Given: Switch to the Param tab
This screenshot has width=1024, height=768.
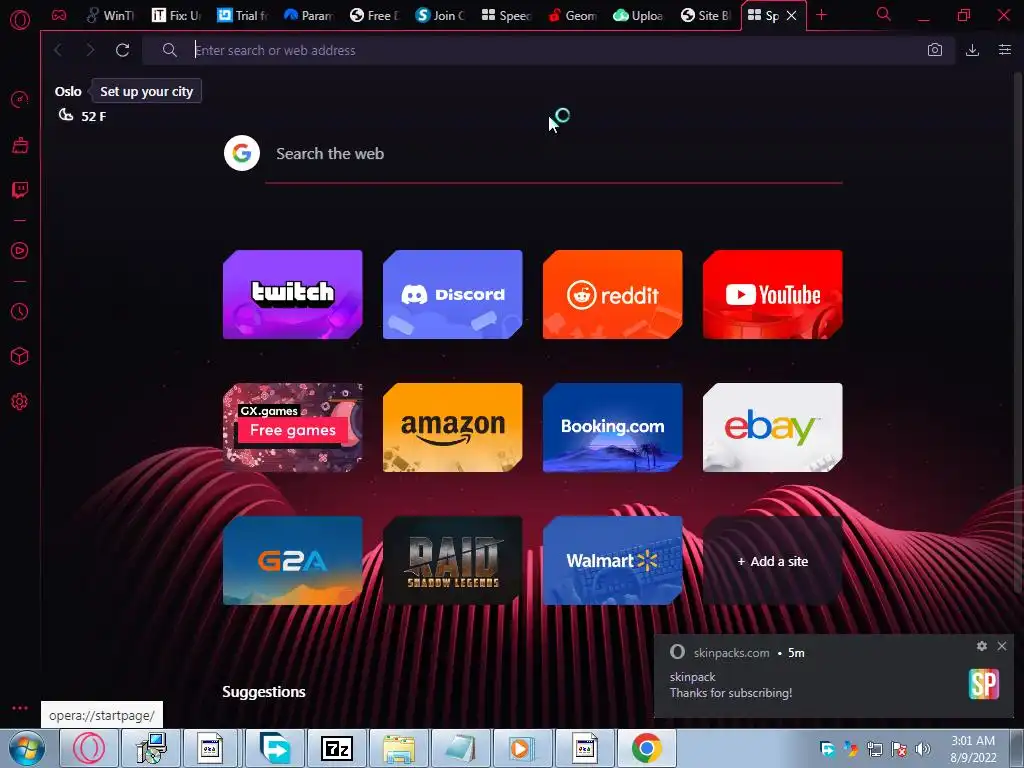Looking at the screenshot, I should (308, 16).
